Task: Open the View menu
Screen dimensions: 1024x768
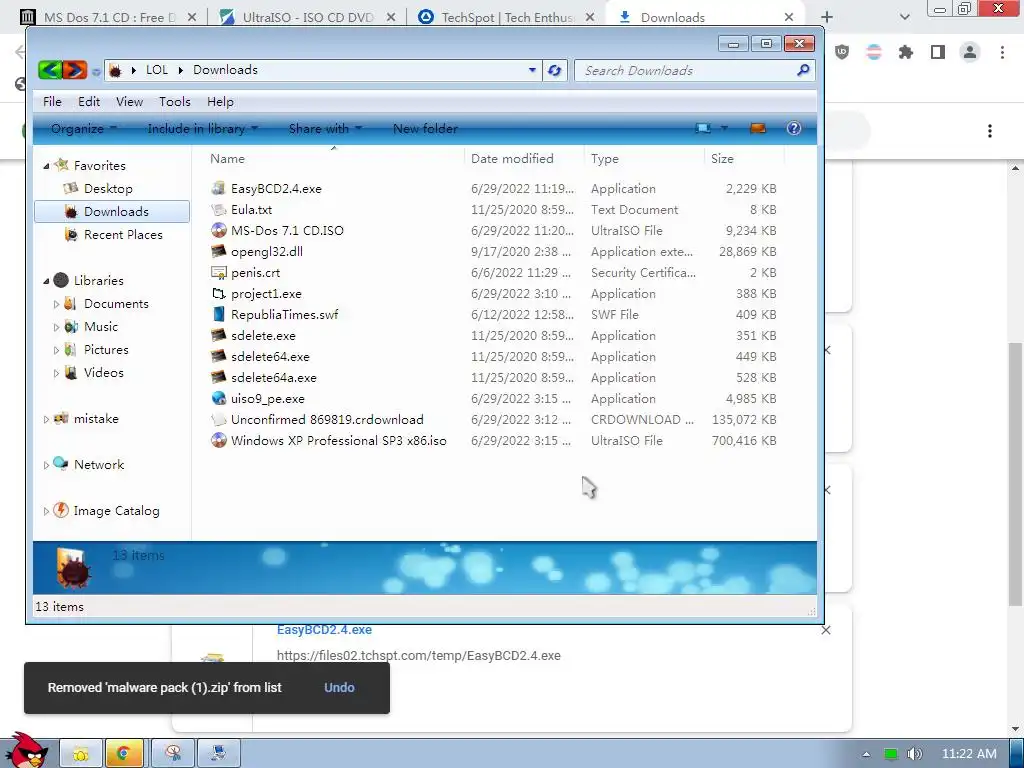Action: 129,101
